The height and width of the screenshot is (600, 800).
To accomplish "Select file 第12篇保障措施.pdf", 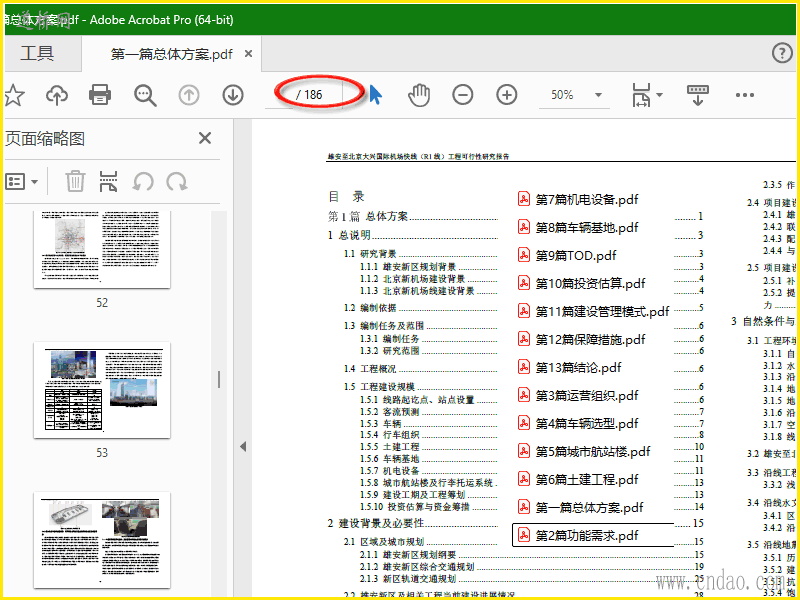I will coord(582,339).
